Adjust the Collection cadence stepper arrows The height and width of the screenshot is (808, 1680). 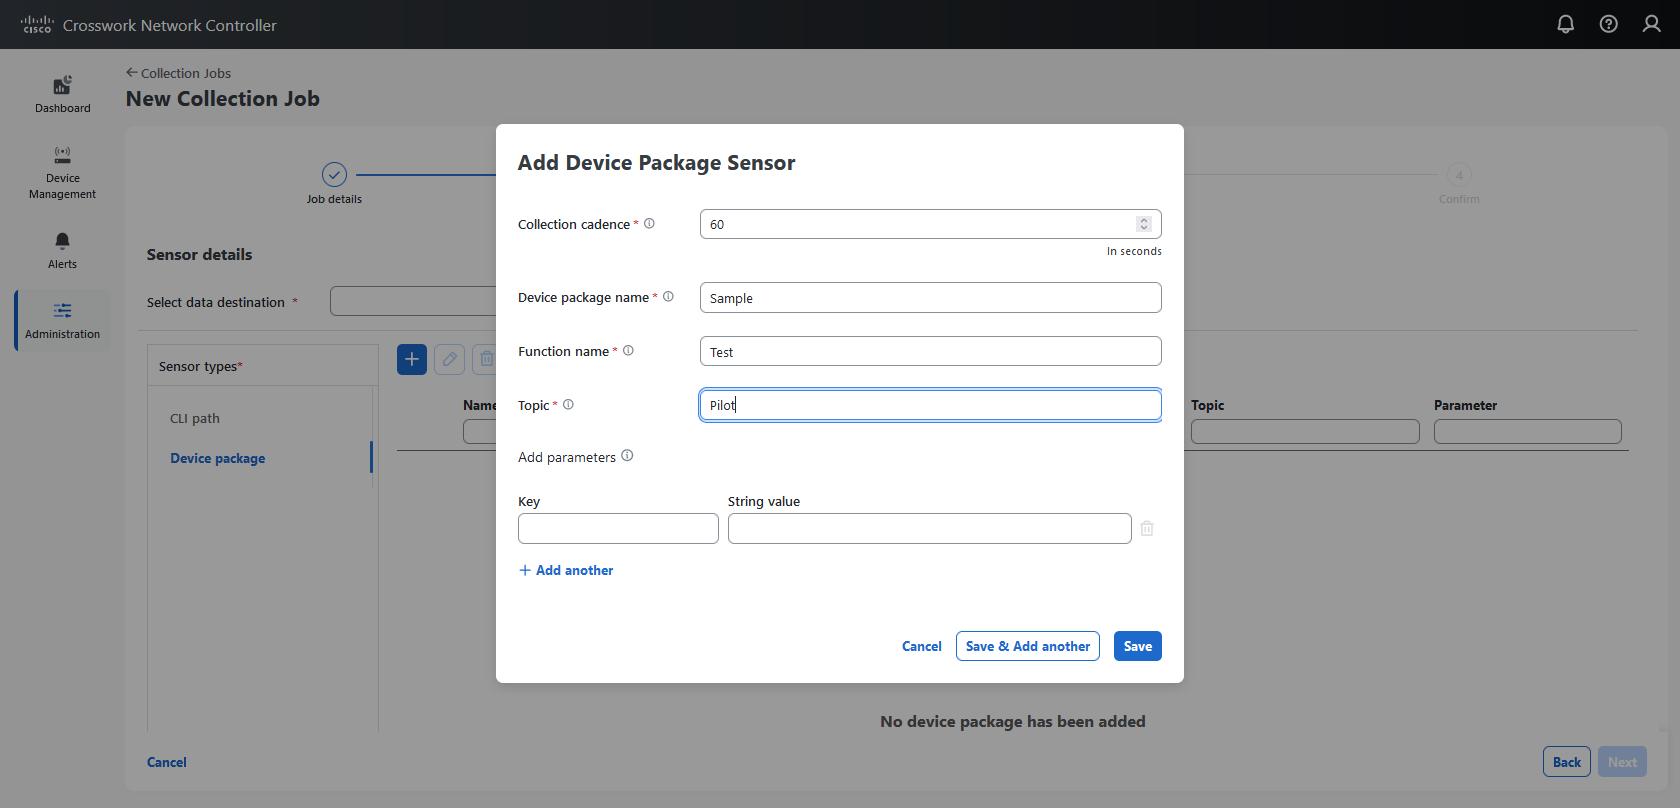point(1144,224)
